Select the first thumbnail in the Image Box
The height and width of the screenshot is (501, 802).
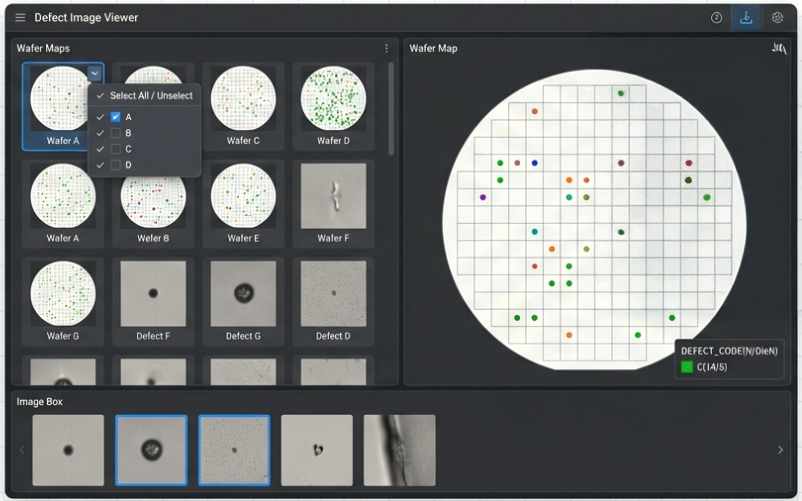68,450
